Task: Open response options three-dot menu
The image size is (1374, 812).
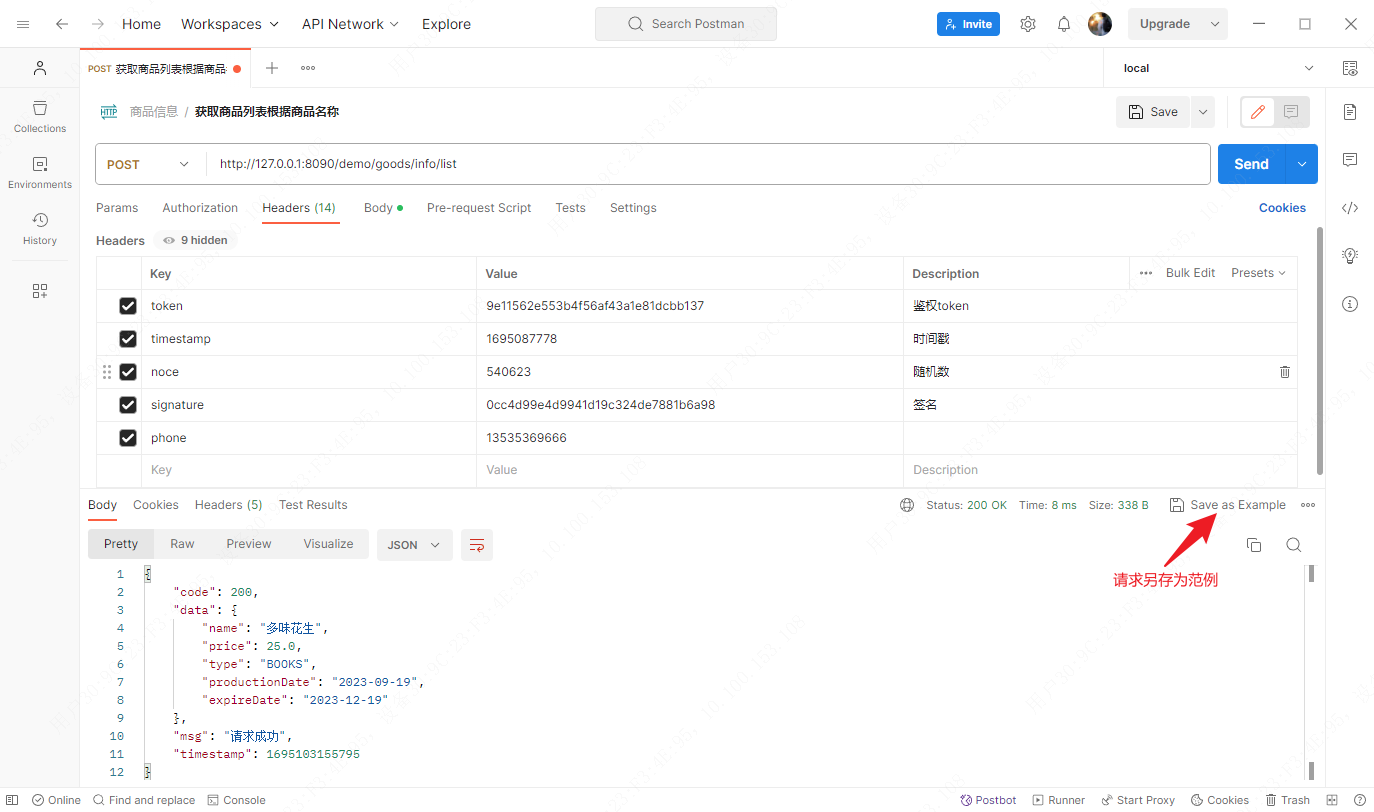Action: [x=1308, y=505]
